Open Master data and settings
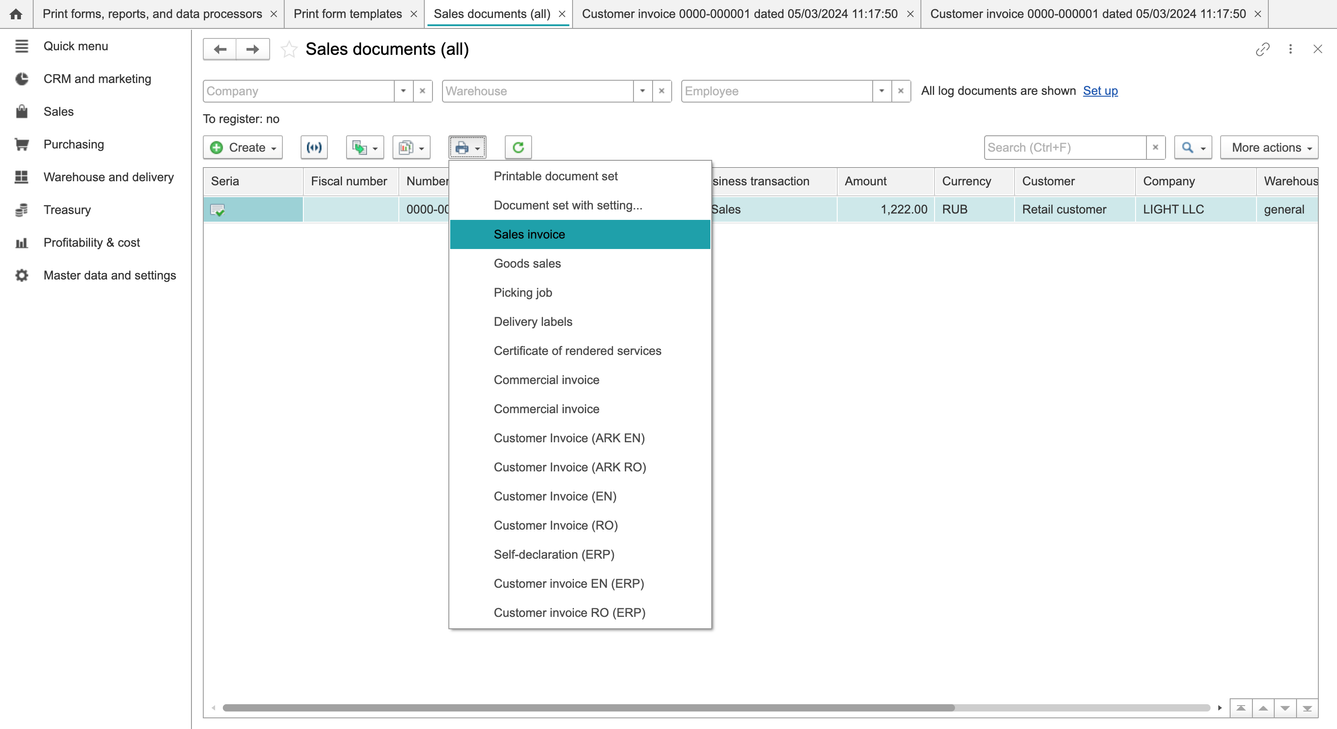This screenshot has width=1337, height=729. [x=109, y=275]
